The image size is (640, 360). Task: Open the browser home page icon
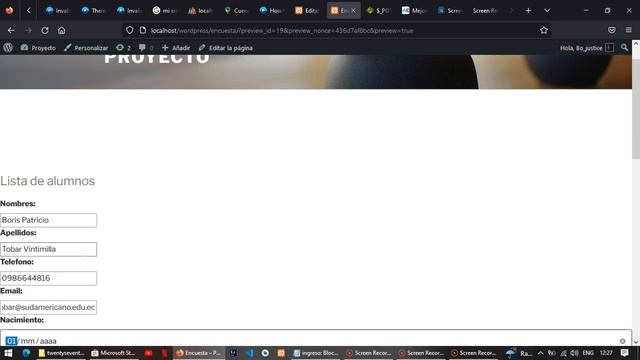[x=62, y=30]
